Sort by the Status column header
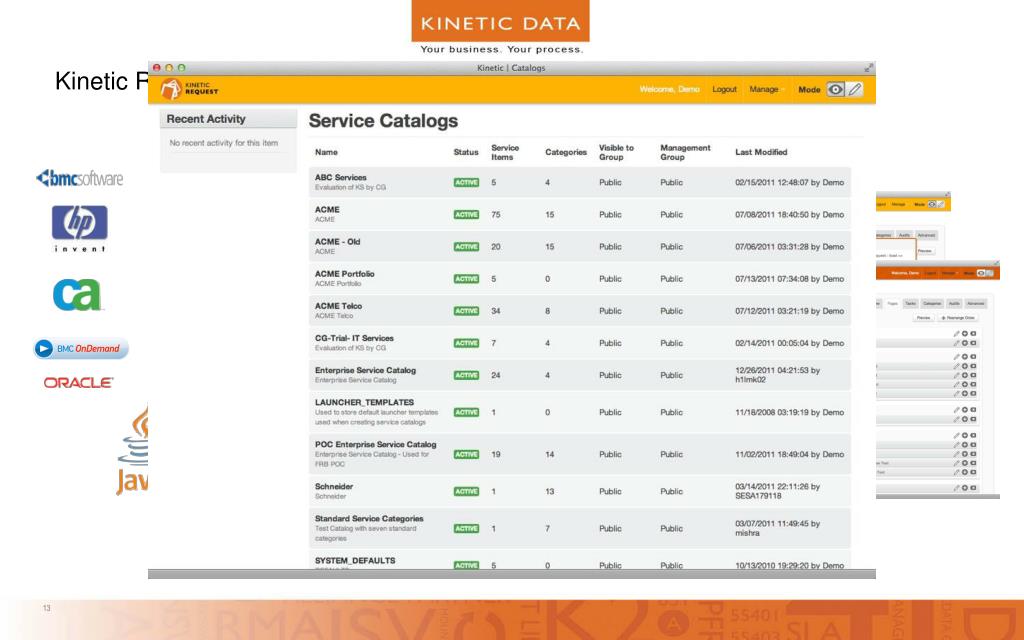The width and height of the screenshot is (1024, 640). coord(466,152)
